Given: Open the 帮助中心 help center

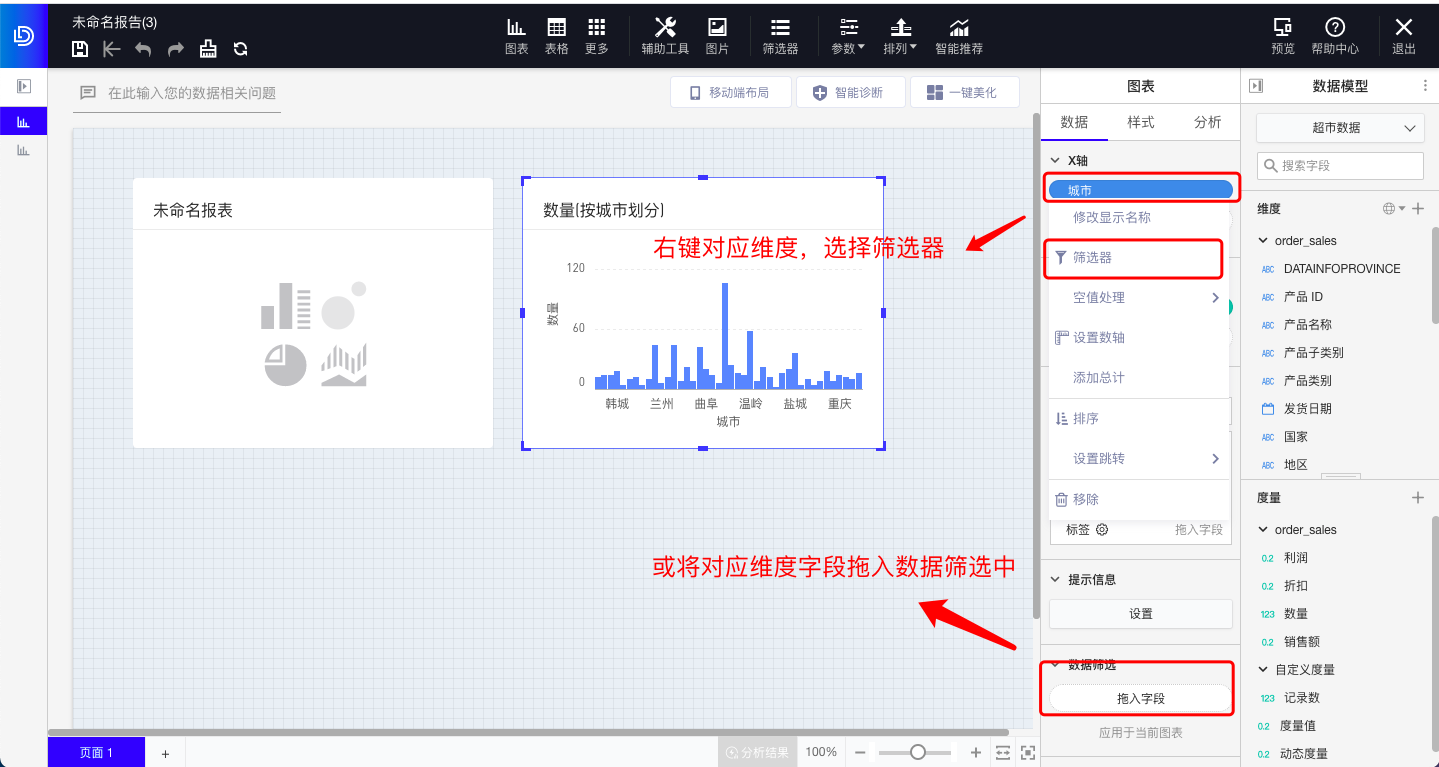Looking at the screenshot, I should point(1335,36).
